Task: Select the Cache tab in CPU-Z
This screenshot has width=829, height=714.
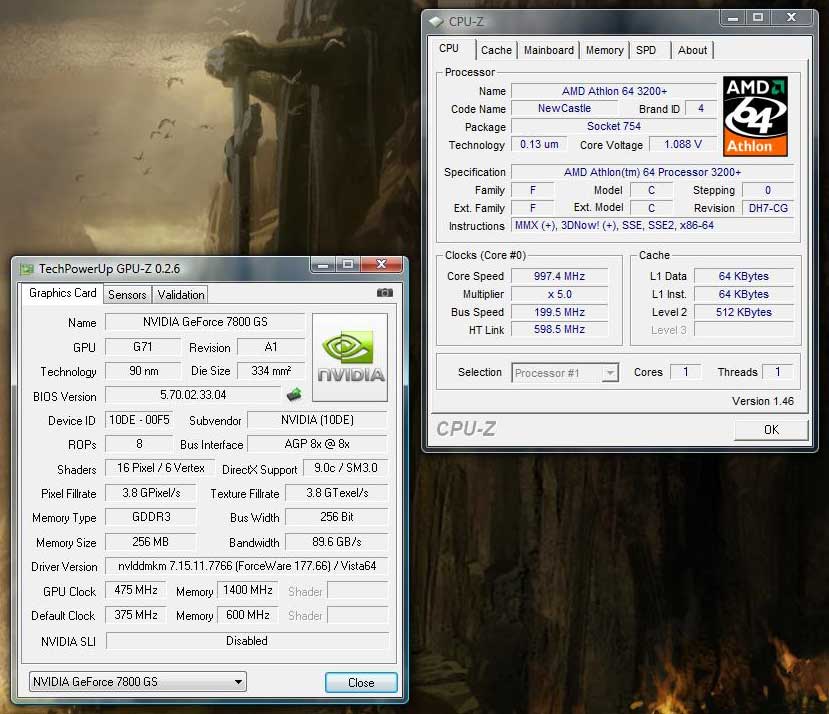Action: point(496,50)
